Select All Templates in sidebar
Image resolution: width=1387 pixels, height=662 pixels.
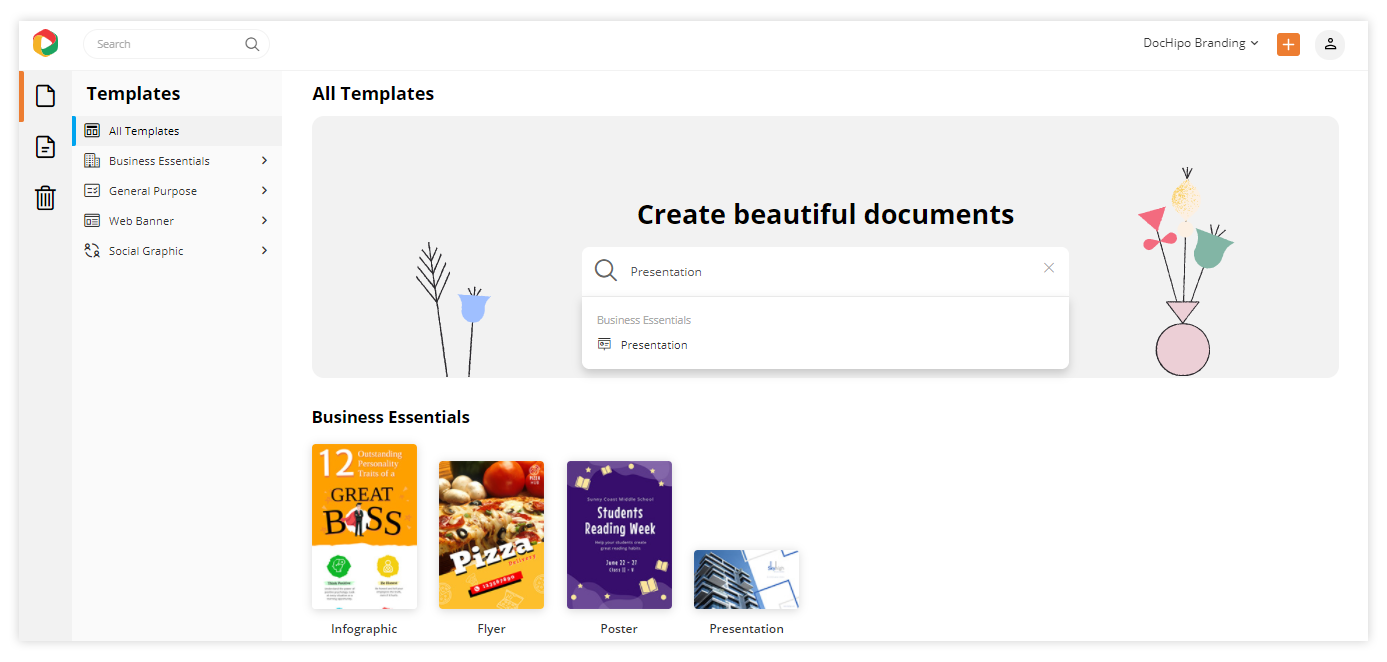[x=177, y=131]
